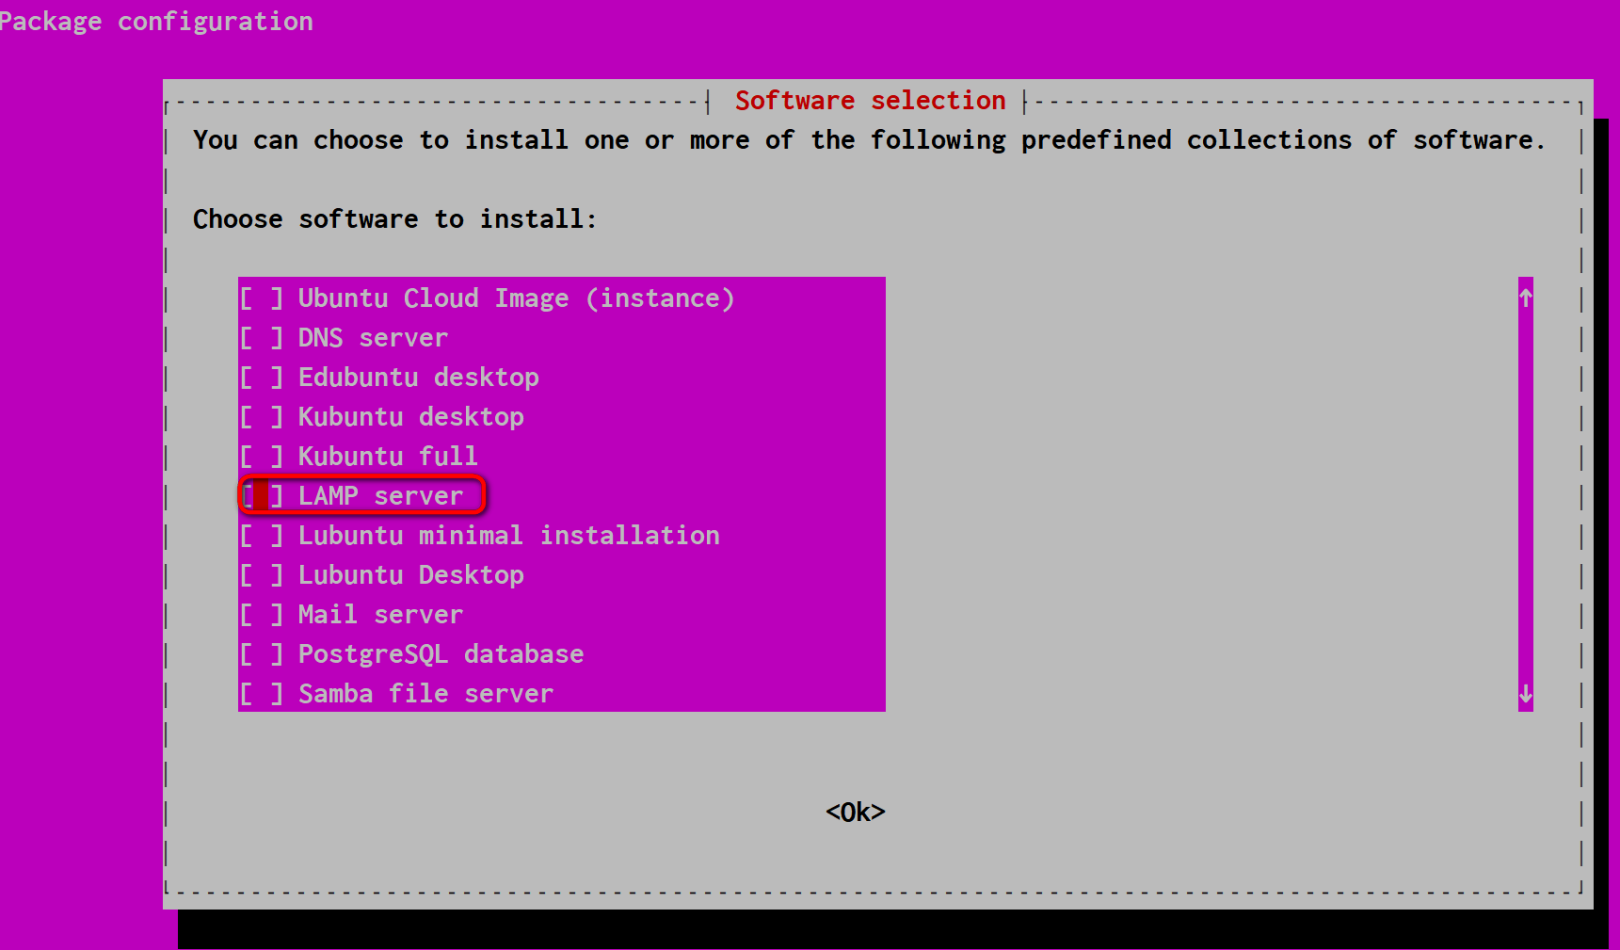
Task: Enable the LAMP server checkbox
Action: coord(260,495)
